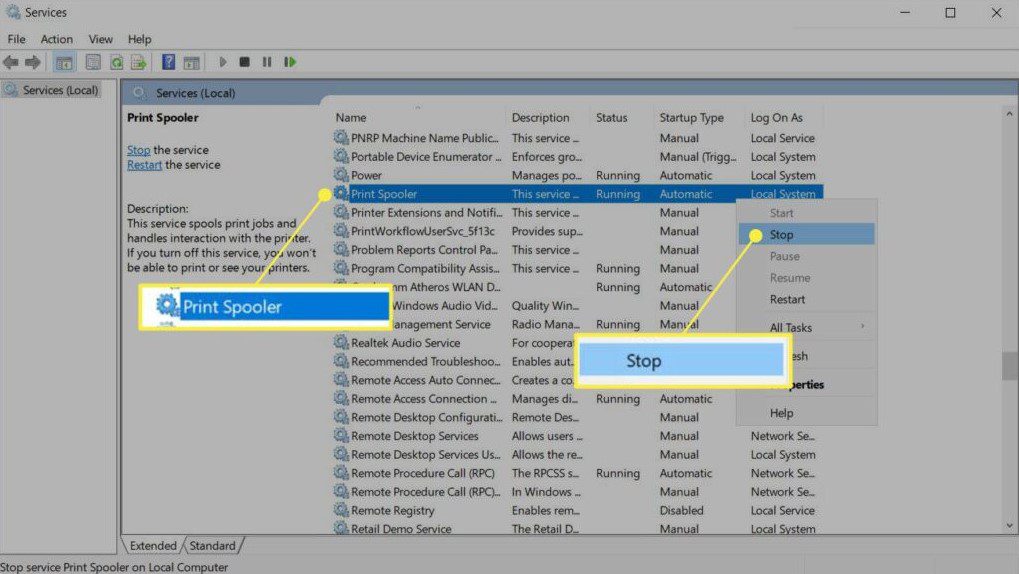The image size is (1019, 574).
Task: Select PNRP Machine Name Publication service
Action: pyautogui.click(x=578, y=138)
